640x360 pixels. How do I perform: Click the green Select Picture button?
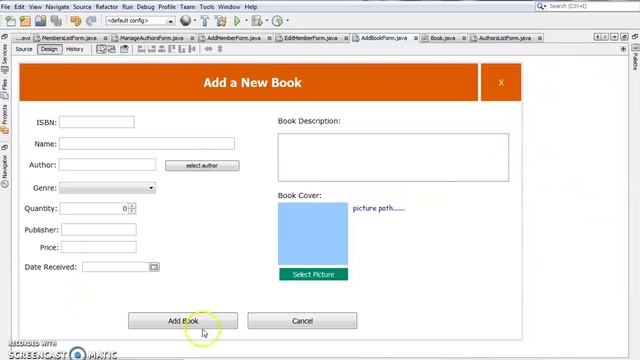313,274
